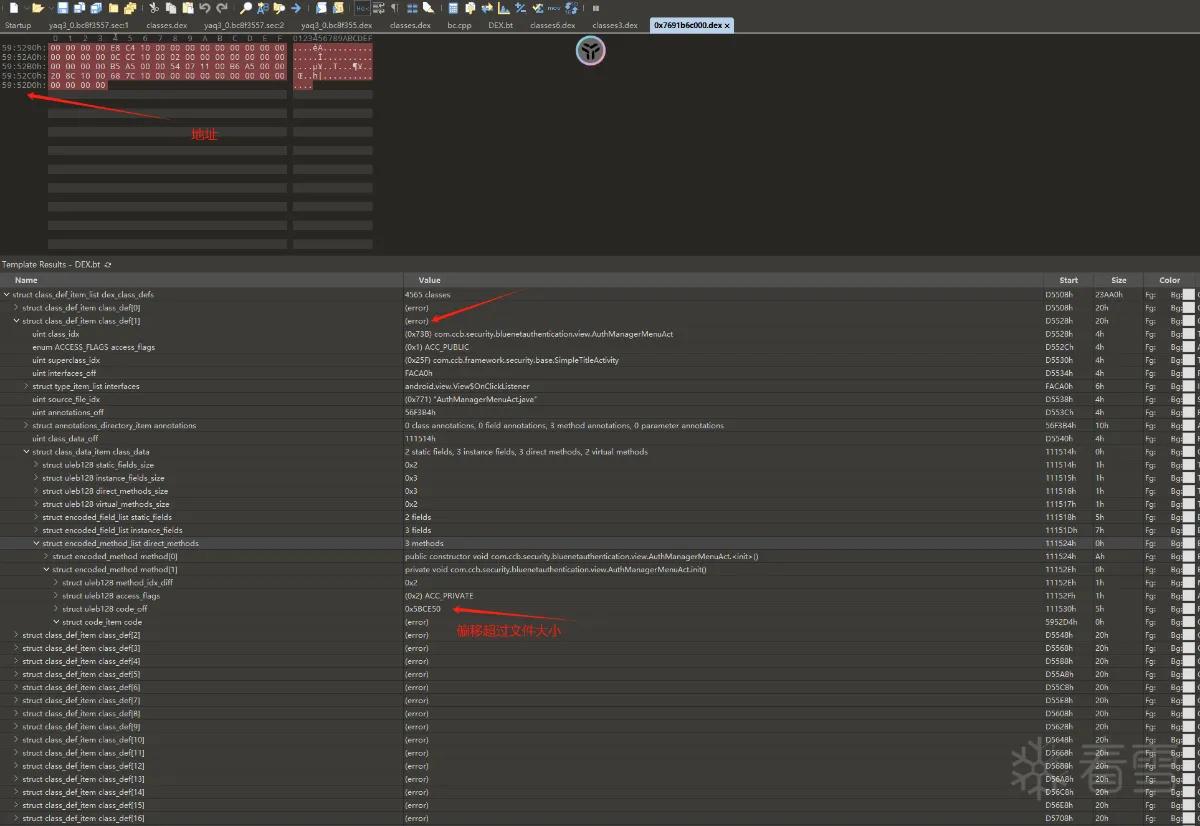Toggle the Hex edit-as toolbar button
Viewport: 1200px width, 826px height.
pyautogui.click(x=363, y=8)
